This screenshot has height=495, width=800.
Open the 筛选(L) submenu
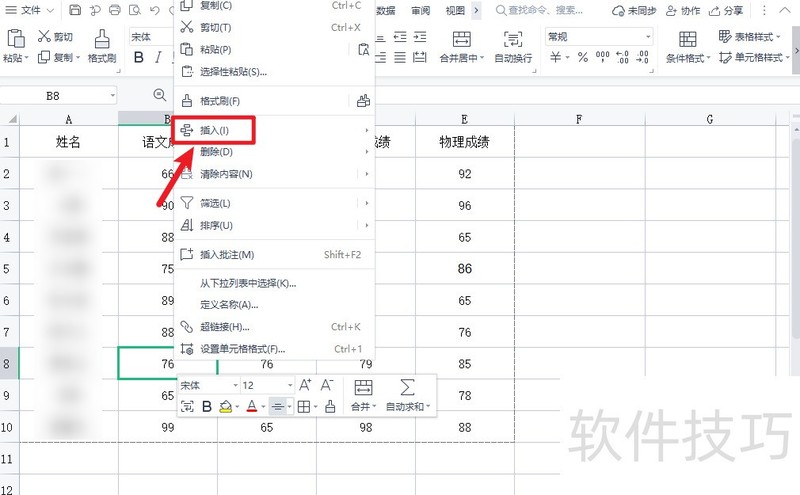(274, 203)
